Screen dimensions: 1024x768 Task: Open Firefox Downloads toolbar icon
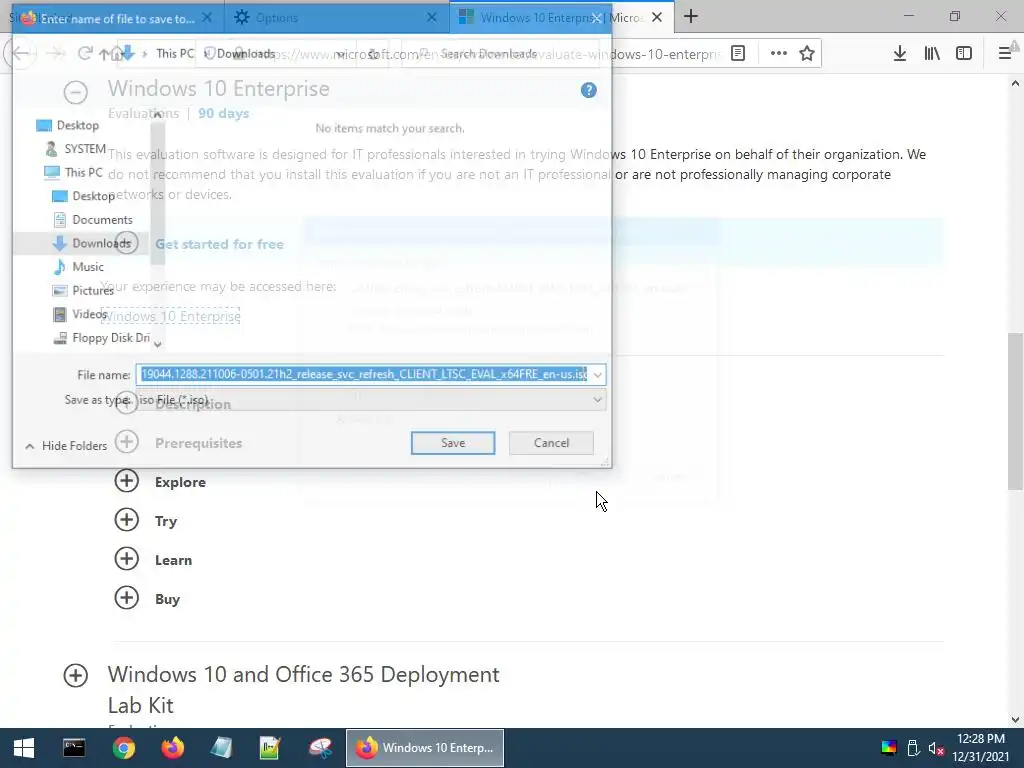[899, 54]
